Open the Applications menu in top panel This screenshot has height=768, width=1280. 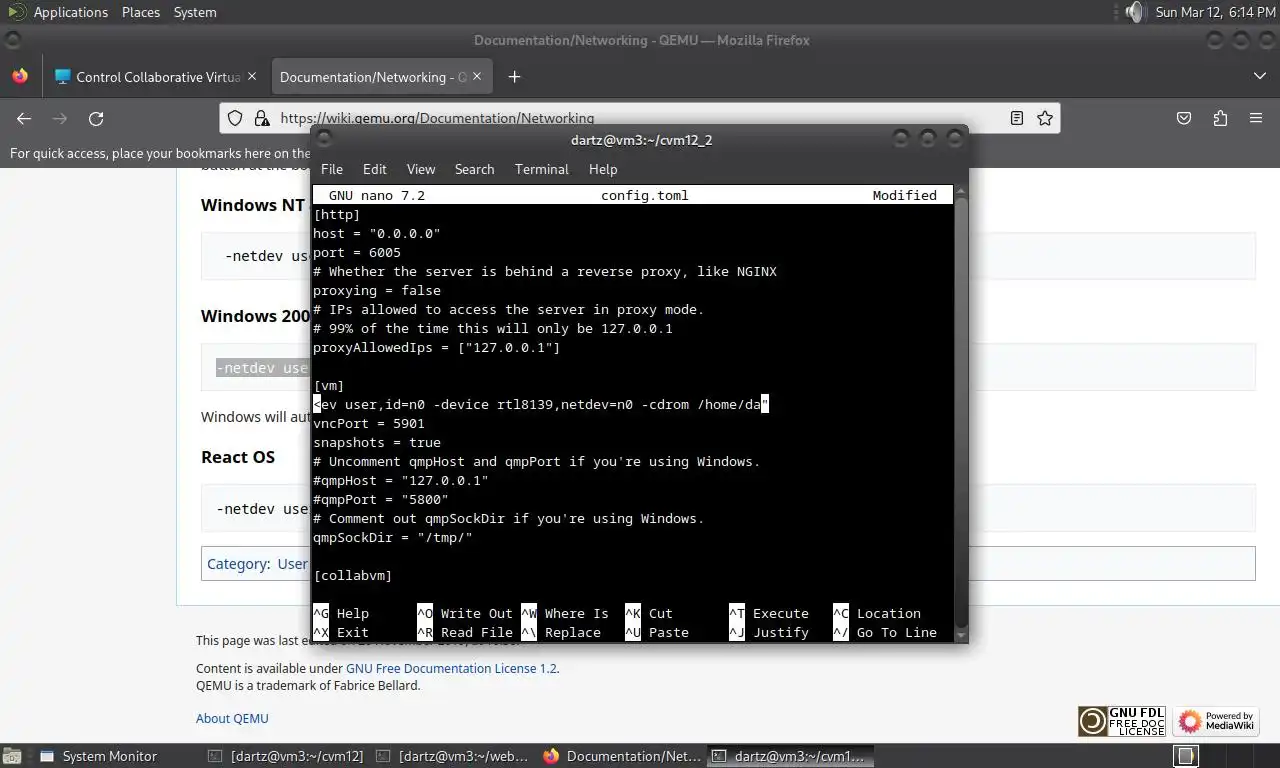pyautogui.click(x=70, y=12)
